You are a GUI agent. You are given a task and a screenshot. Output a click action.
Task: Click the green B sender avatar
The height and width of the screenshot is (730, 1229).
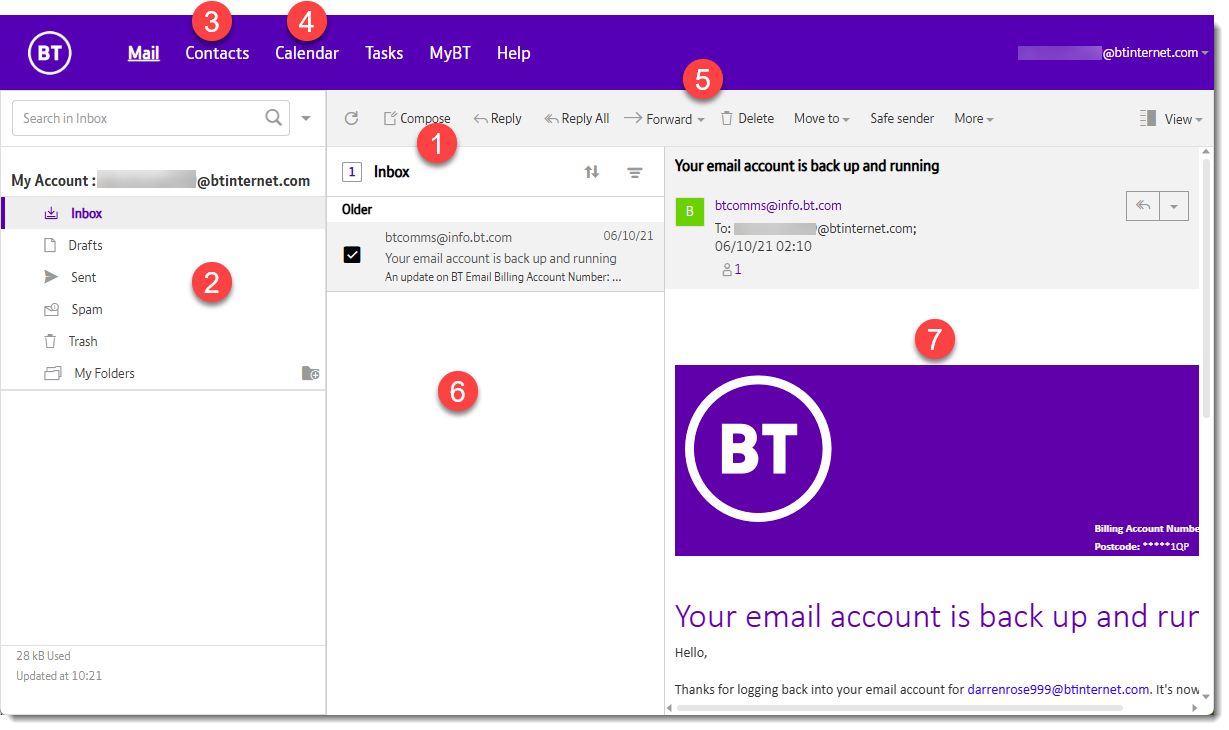tap(689, 211)
